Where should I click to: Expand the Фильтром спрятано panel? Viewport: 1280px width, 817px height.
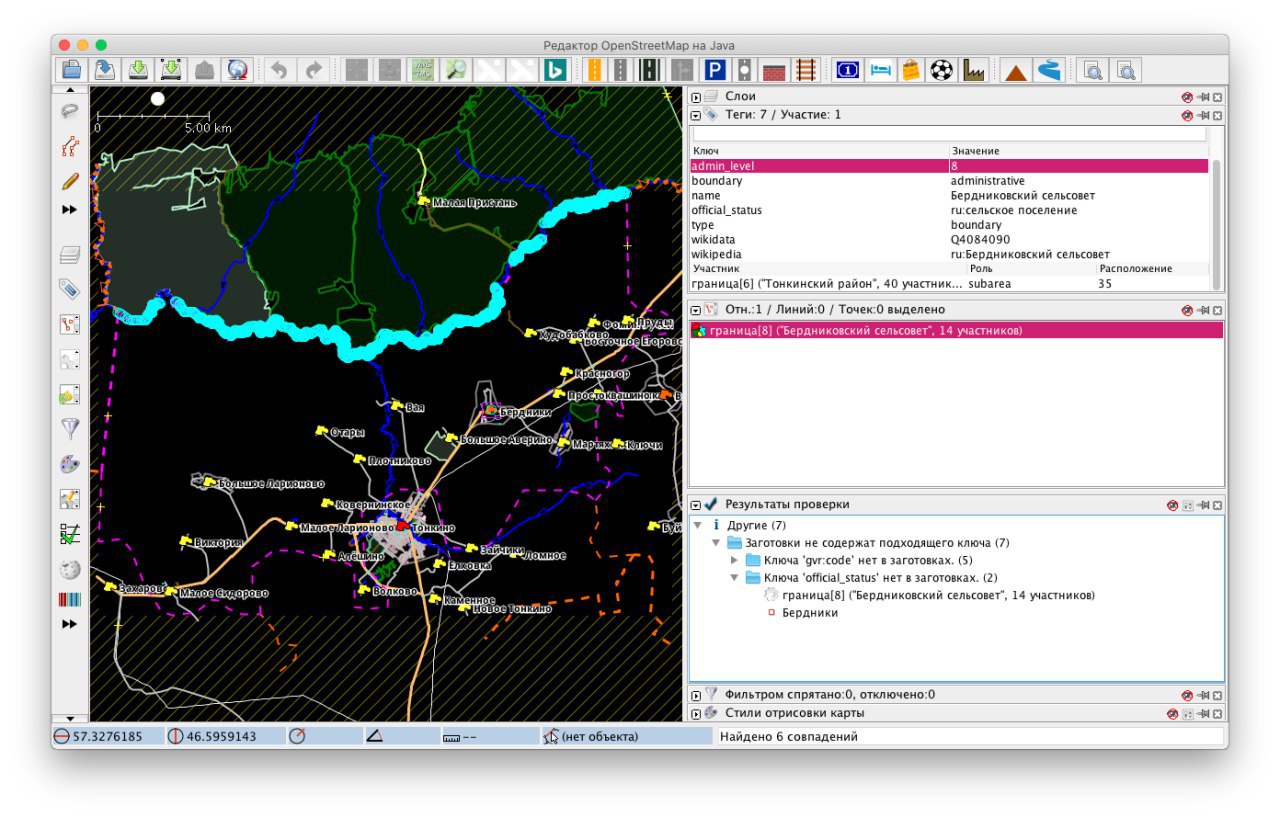click(696, 694)
